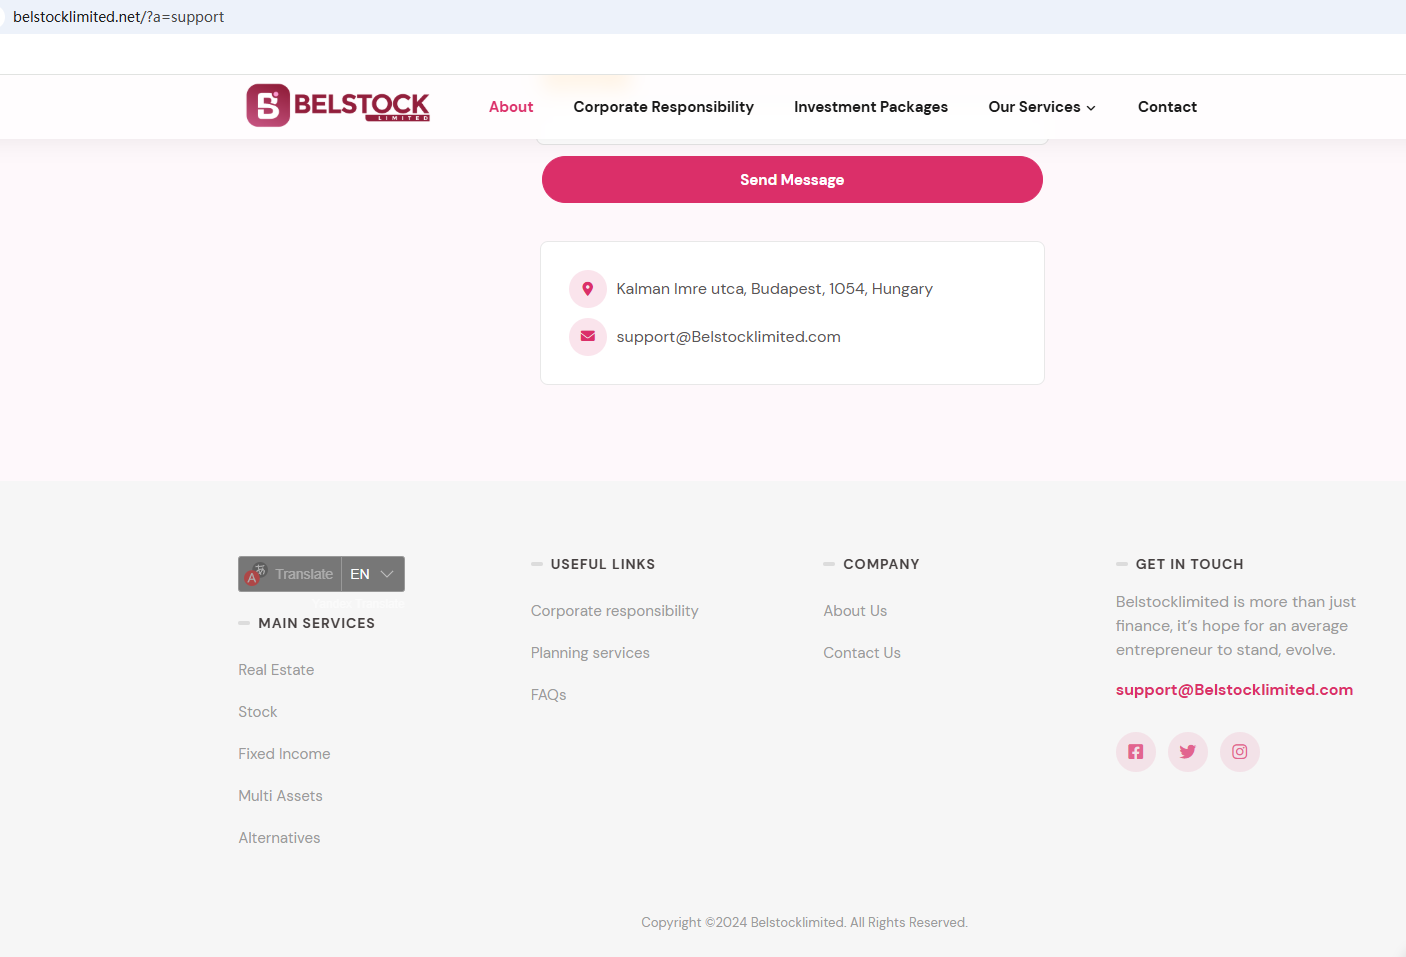Image resolution: width=1406 pixels, height=957 pixels.
Task: Click the pink footer support email link
Action: click(x=1234, y=690)
